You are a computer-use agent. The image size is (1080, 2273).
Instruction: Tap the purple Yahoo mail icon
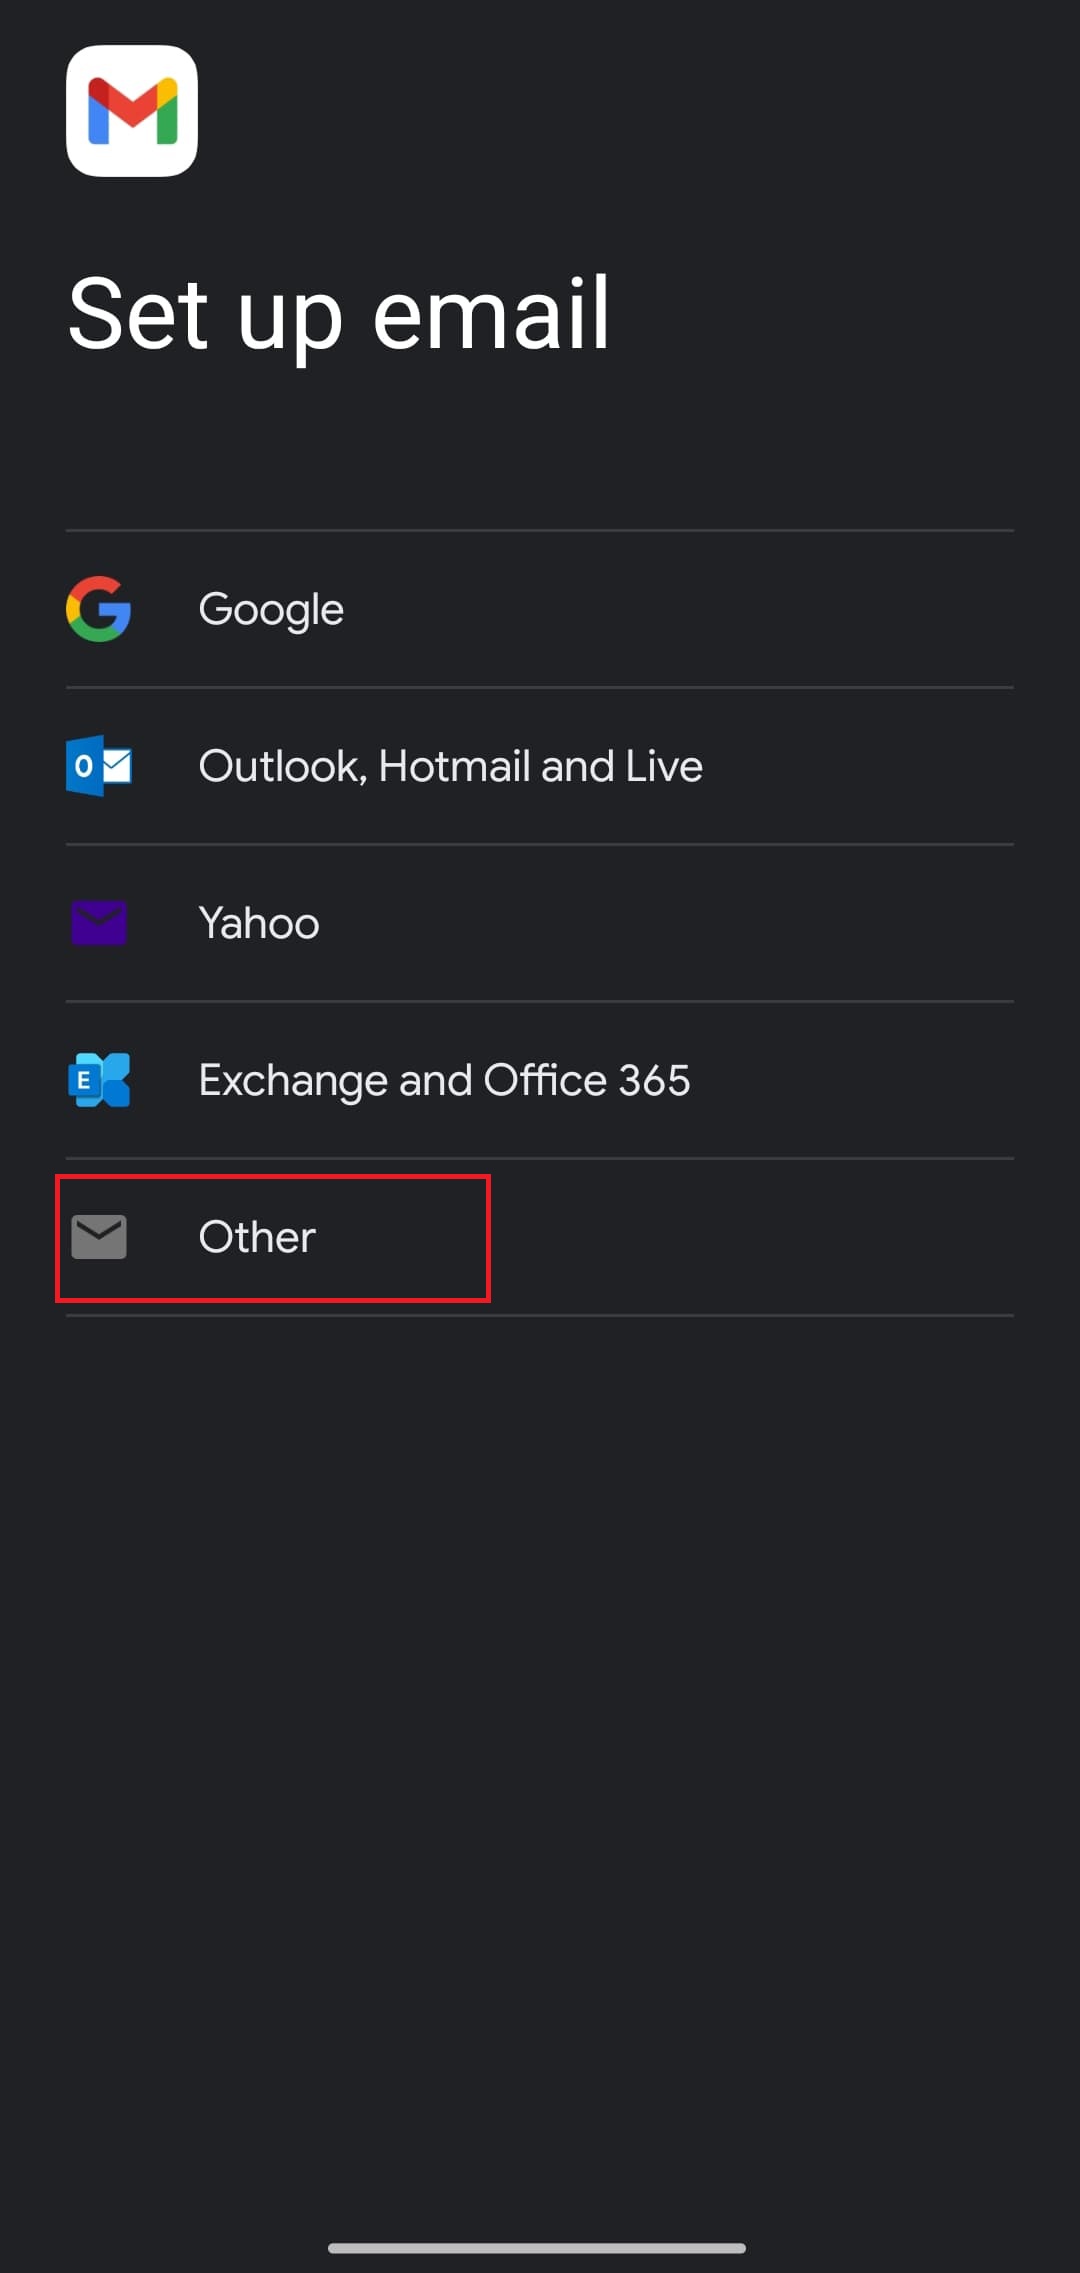click(x=99, y=923)
